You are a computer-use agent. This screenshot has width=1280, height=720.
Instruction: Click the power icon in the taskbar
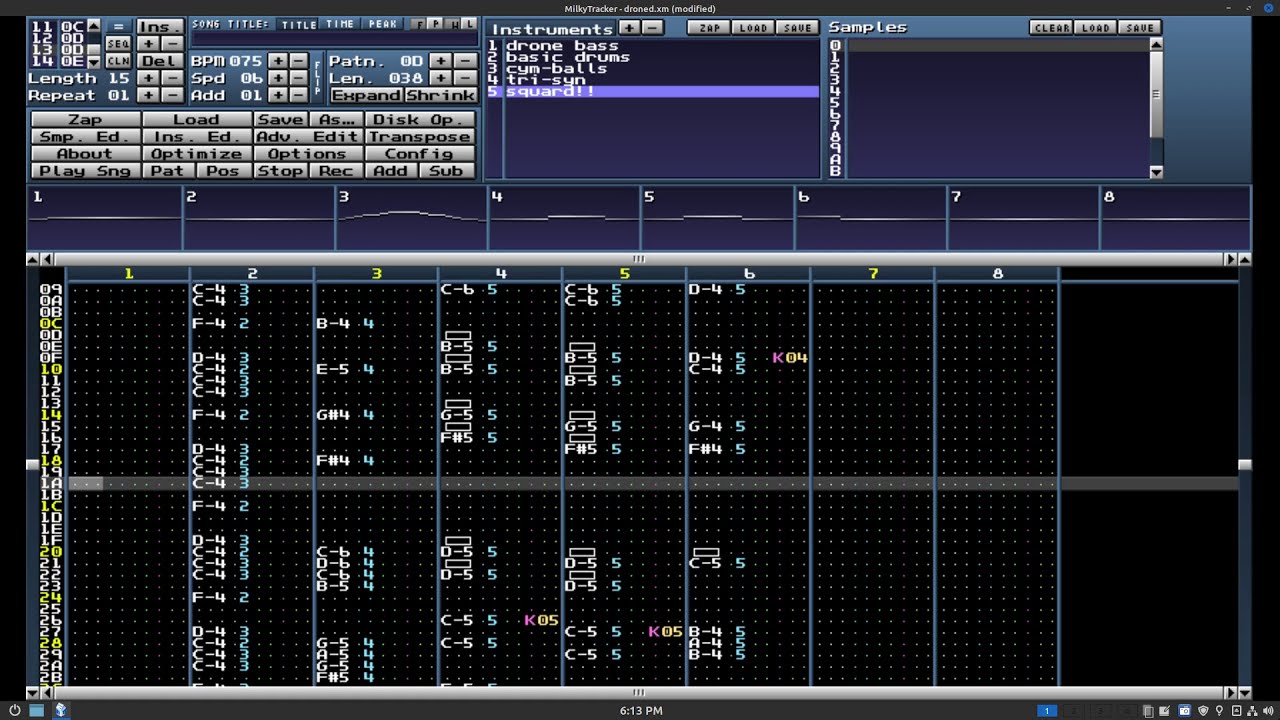click(14, 710)
